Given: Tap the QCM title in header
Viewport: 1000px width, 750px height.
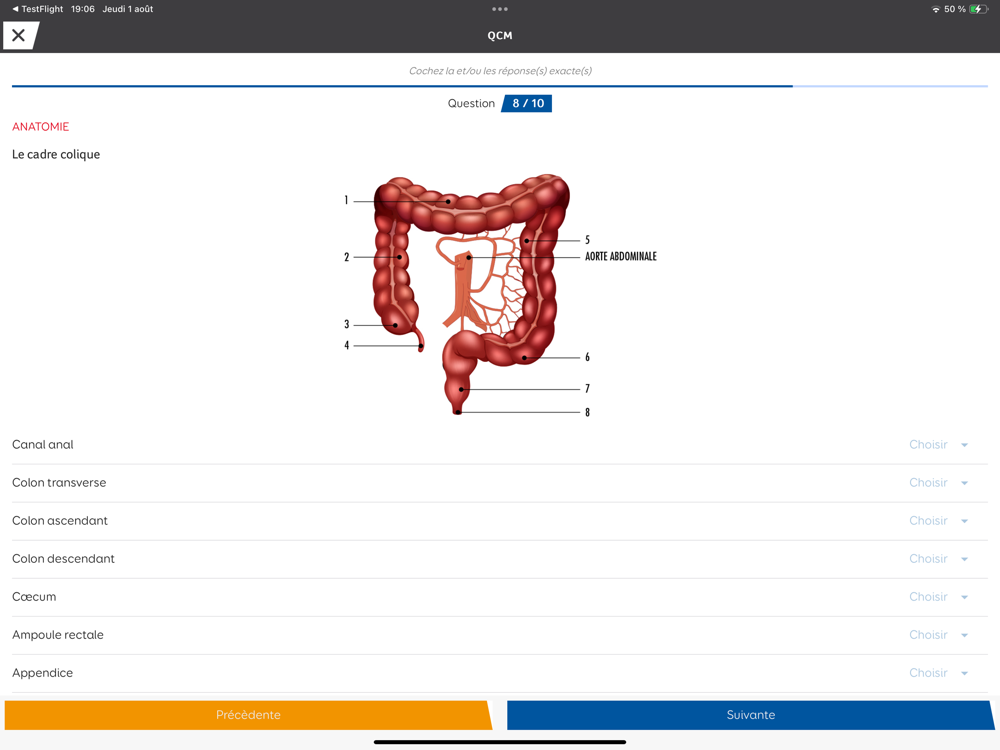Looking at the screenshot, I should pos(500,36).
